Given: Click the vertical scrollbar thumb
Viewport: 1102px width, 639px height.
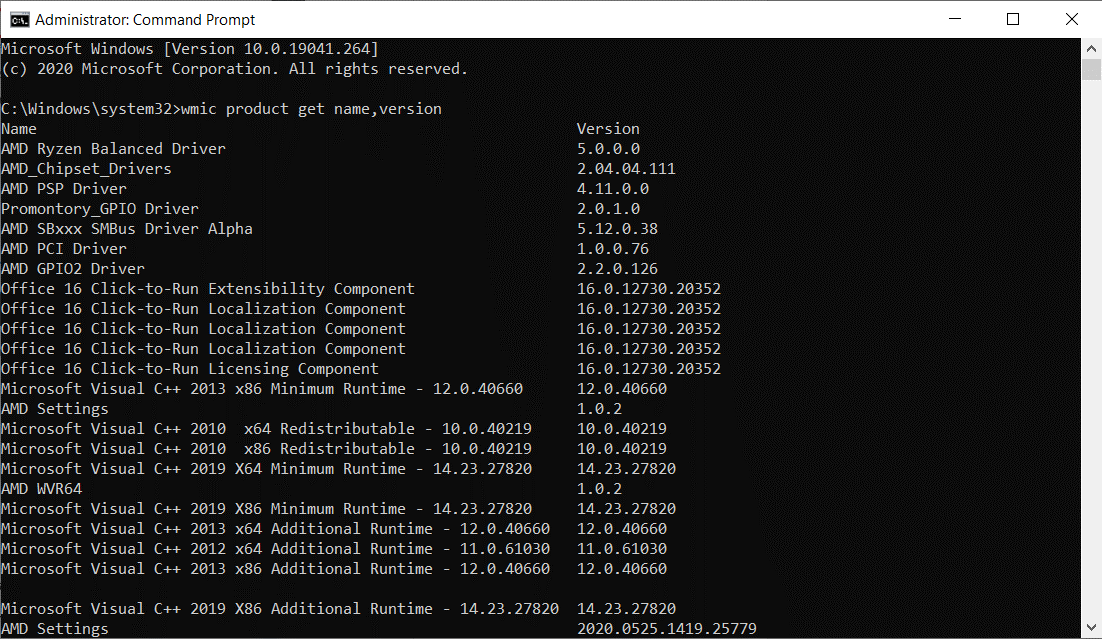Looking at the screenshot, I should pos(1091,70).
